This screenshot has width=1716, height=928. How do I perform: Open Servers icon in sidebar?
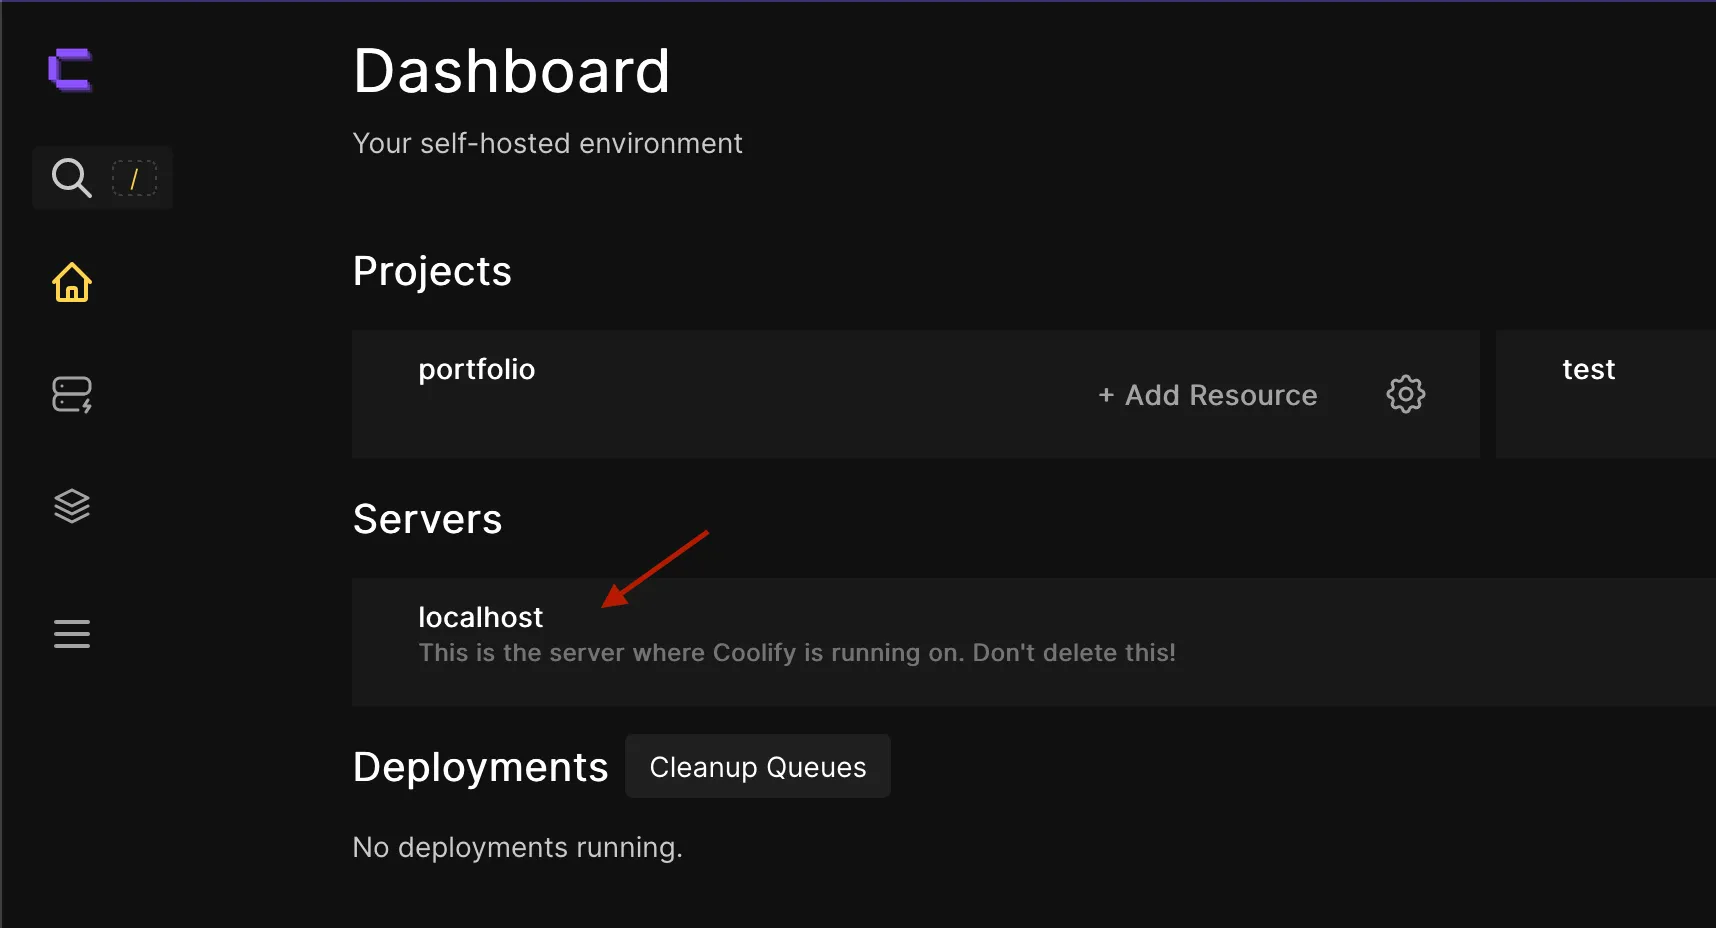click(x=72, y=394)
